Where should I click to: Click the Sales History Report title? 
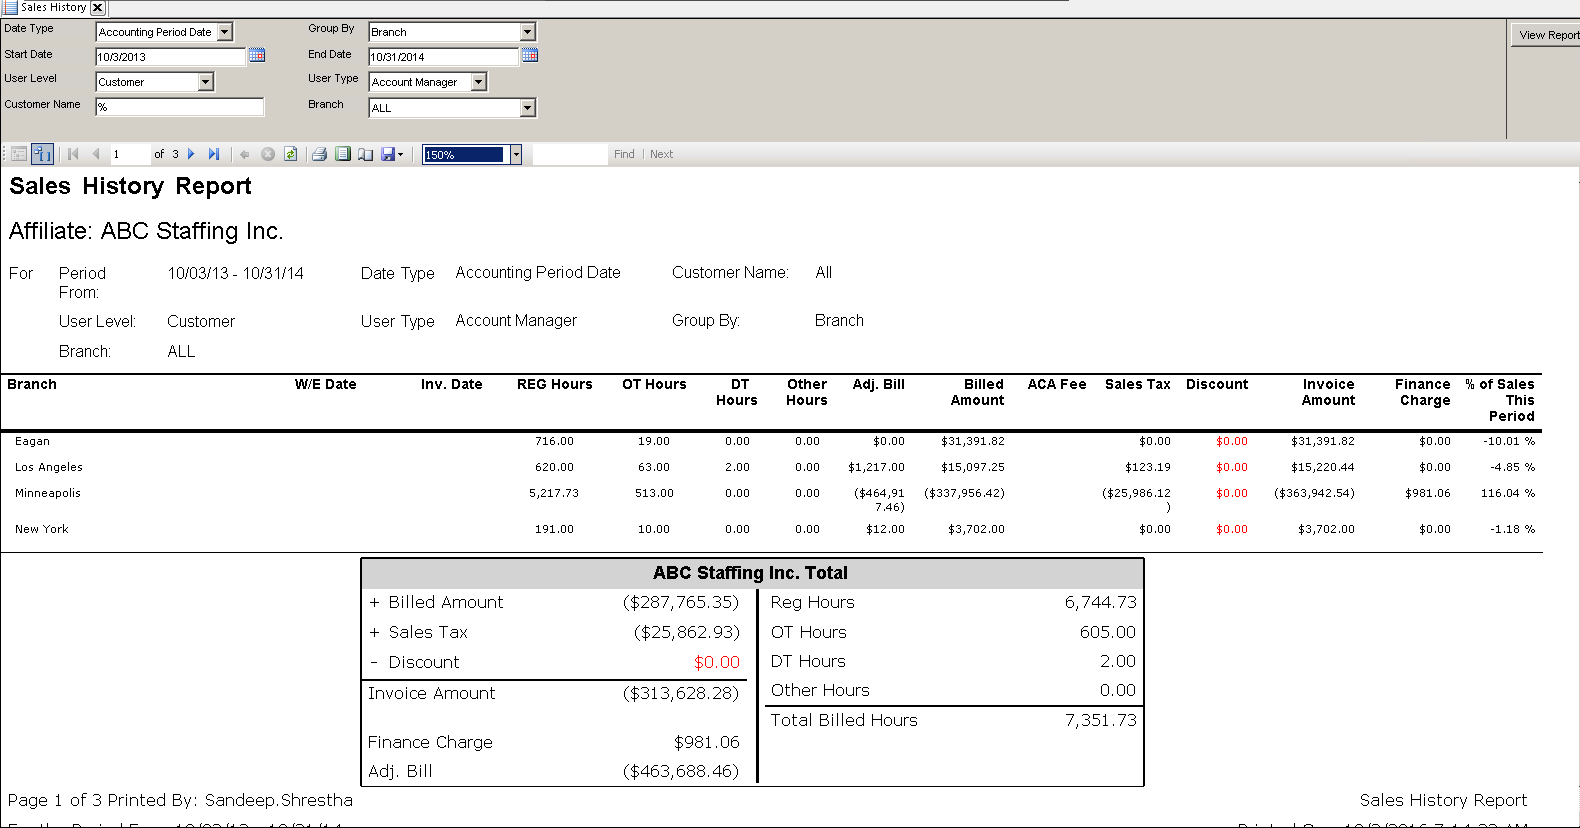tap(130, 186)
